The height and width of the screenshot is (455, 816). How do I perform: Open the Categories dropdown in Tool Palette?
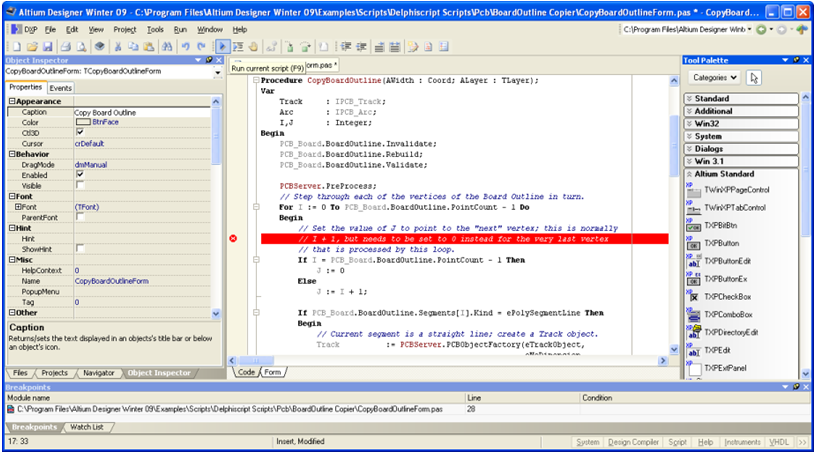715,78
